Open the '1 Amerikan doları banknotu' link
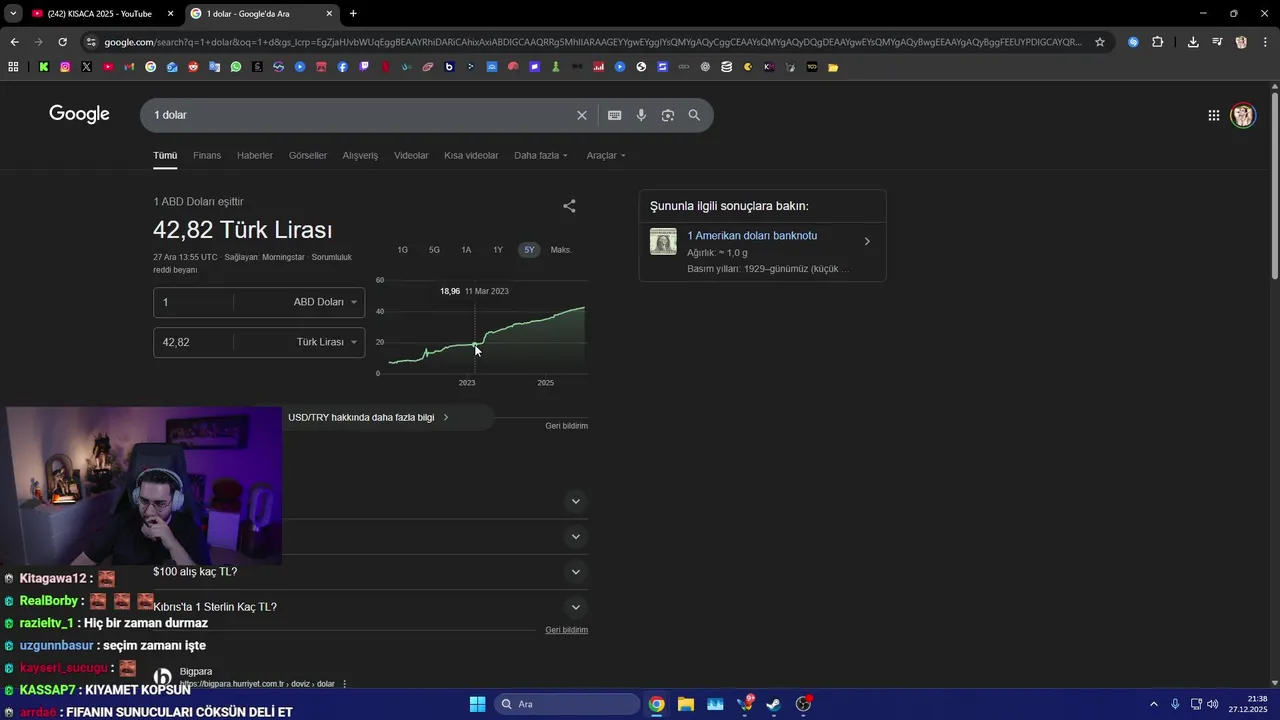Image resolution: width=1280 pixels, height=720 pixels. point(752,236)
